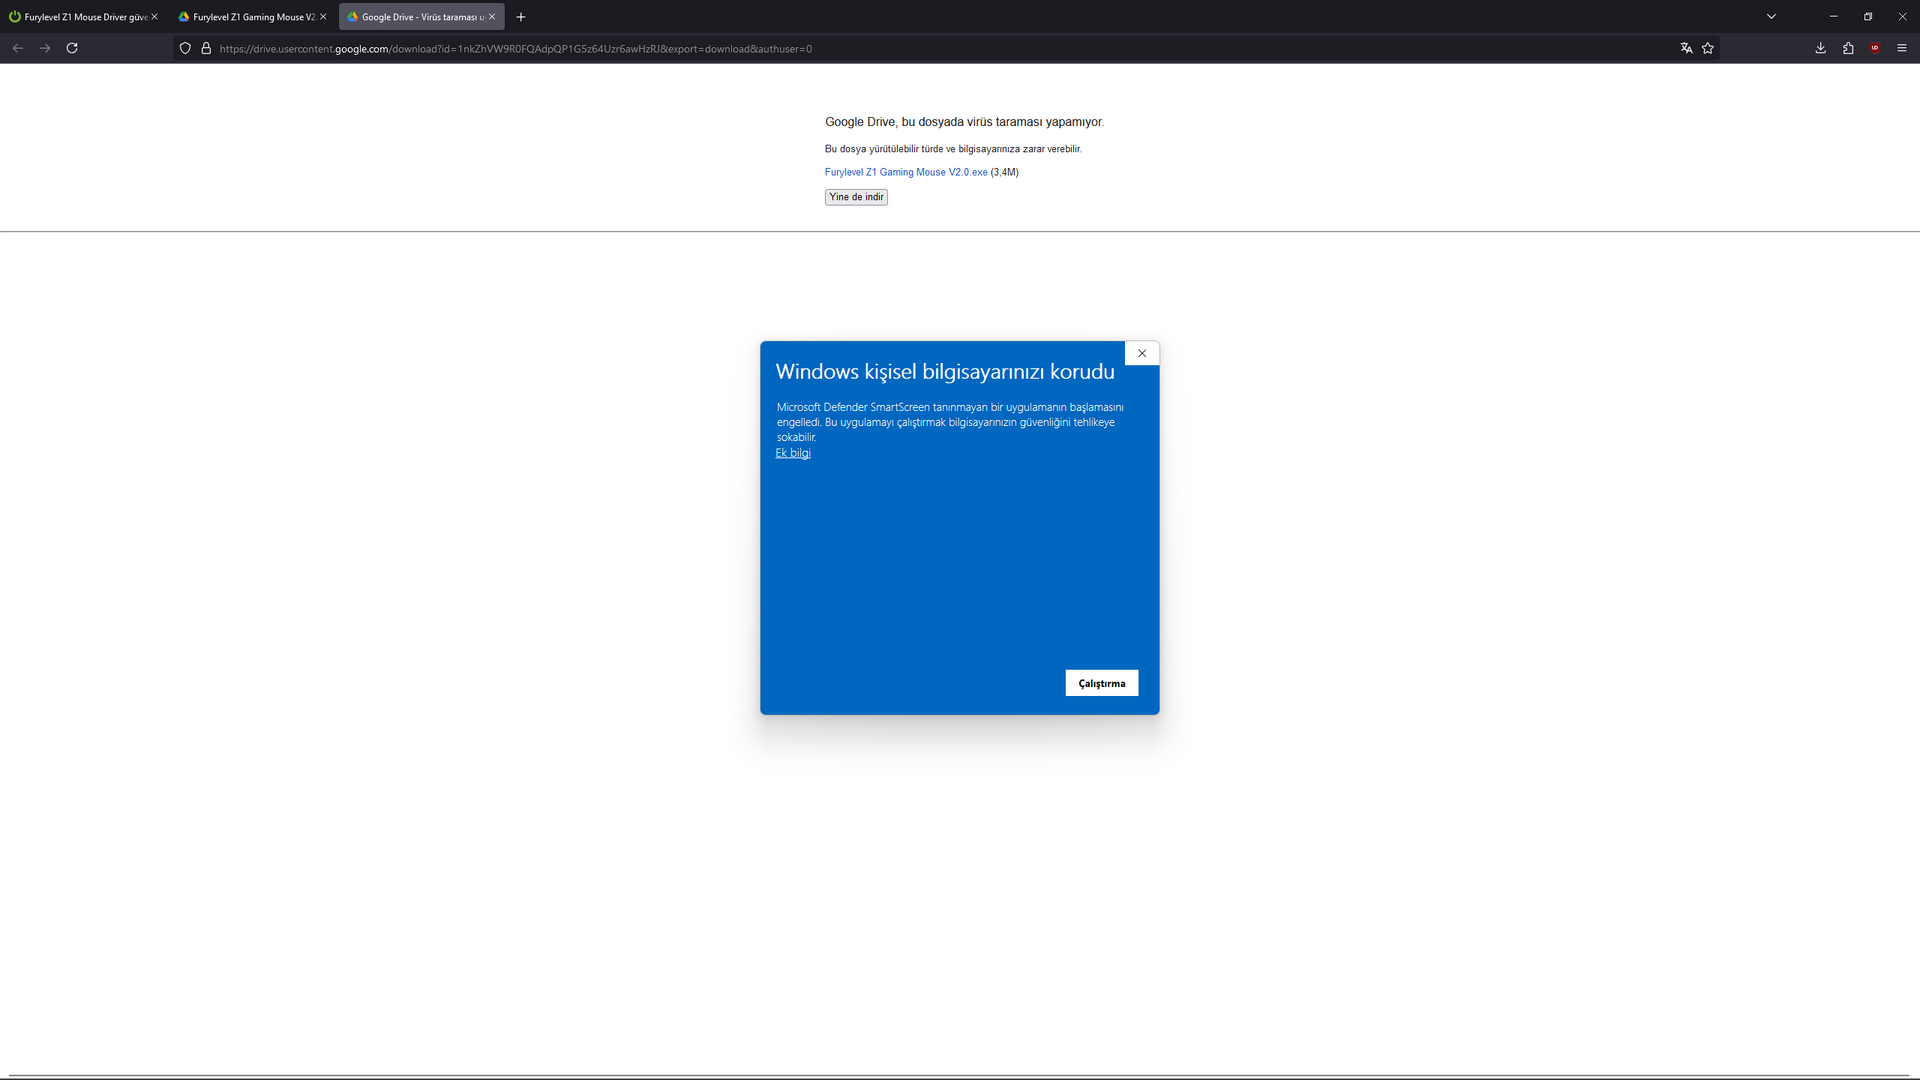Open the Extensions puzzle icon
The image size is (1920, 1080).
click(x=1848, y=48)
